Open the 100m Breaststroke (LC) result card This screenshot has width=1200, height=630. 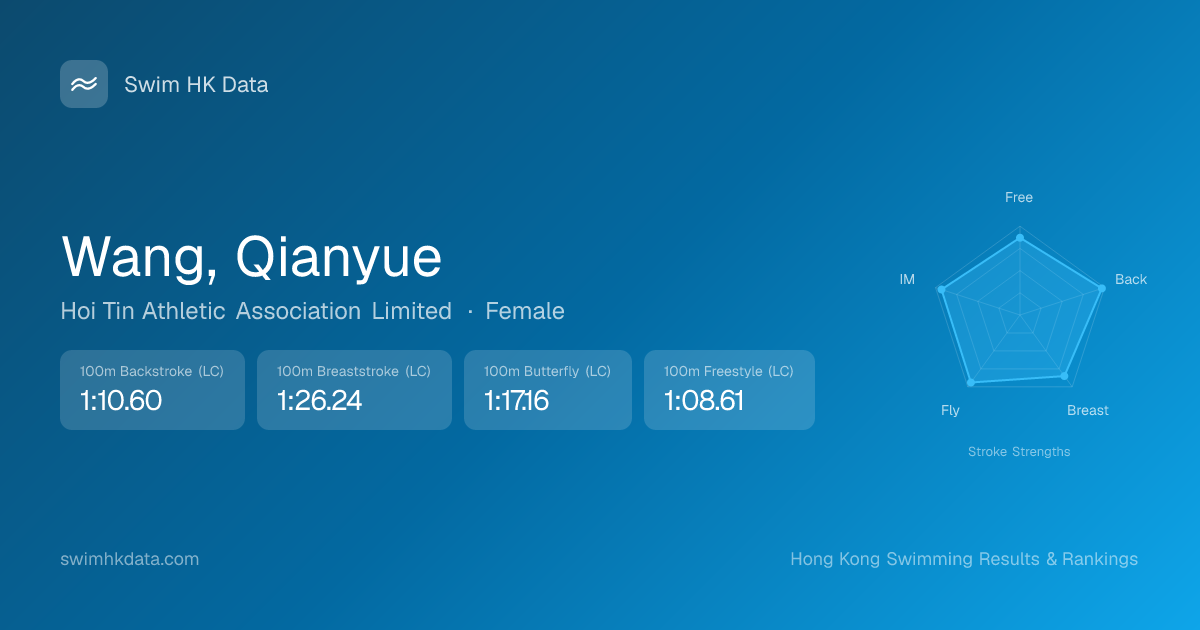point(354,390)
